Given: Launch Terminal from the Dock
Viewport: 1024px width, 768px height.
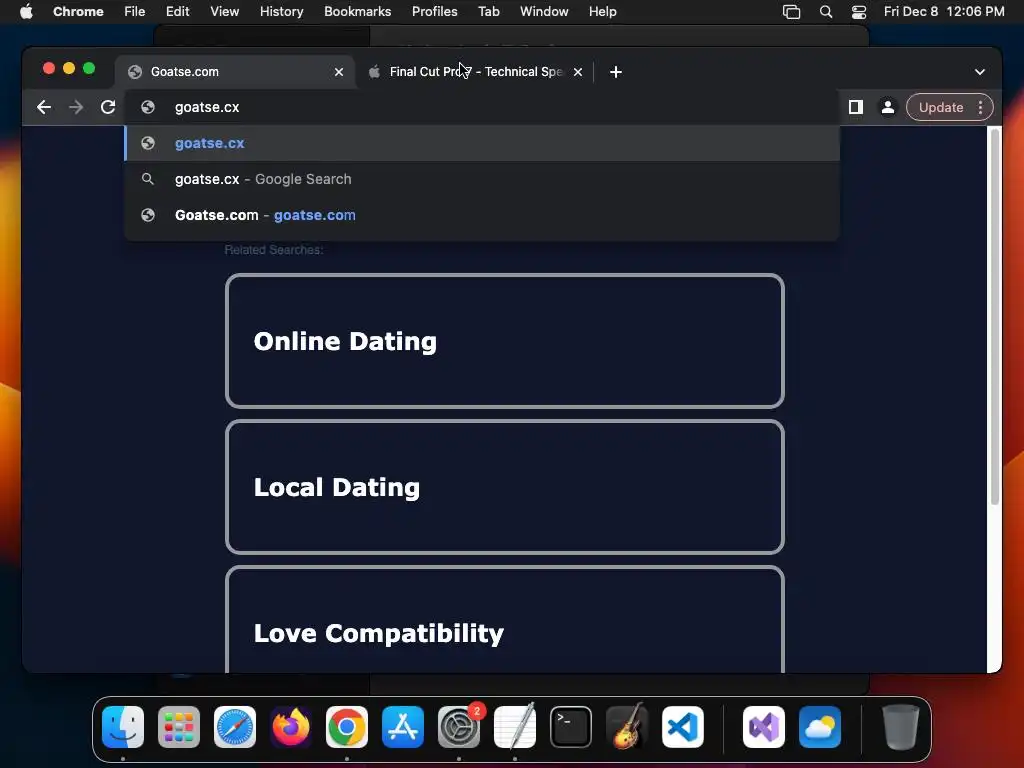Looking at the screenshot, I should pyautogui.click(x=571, y=727).
